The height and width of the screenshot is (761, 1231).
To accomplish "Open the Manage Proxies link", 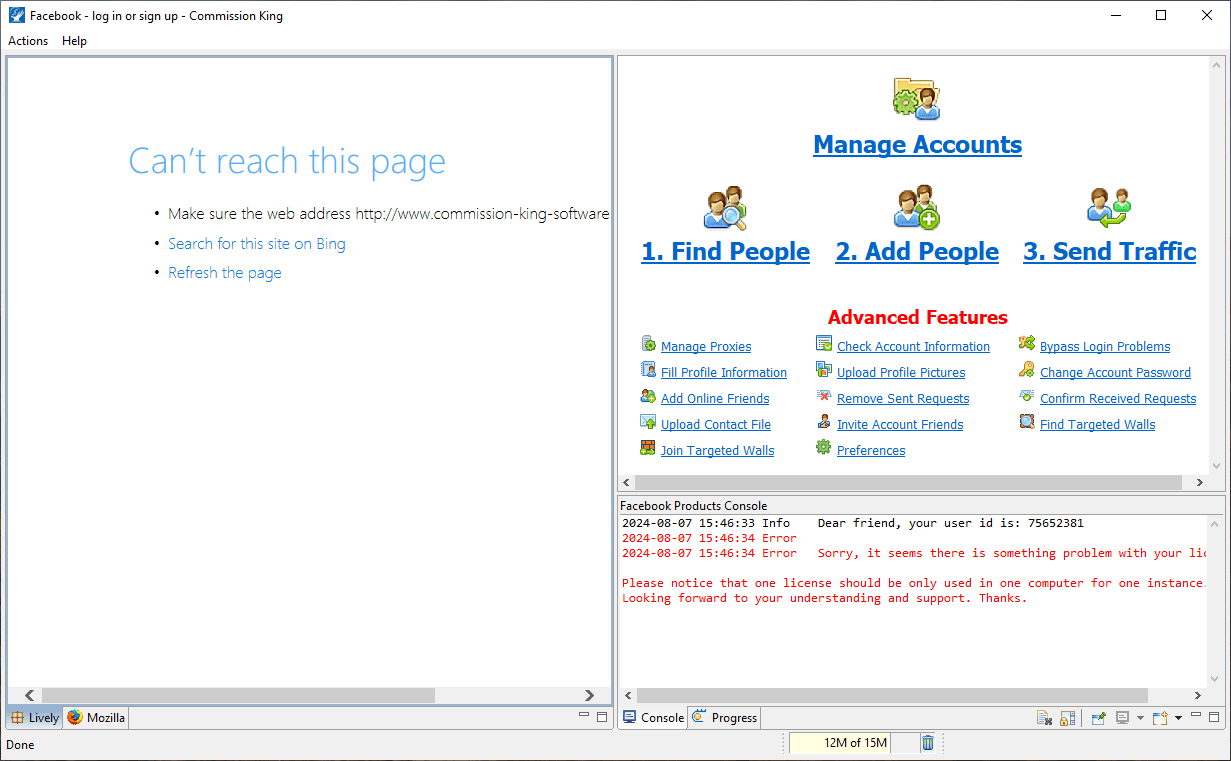I will [706, 347].
